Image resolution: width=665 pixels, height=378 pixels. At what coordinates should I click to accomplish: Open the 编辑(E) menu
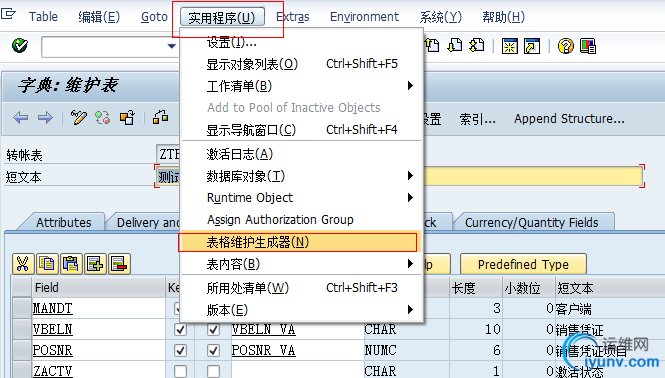click(x=99, y=17)
